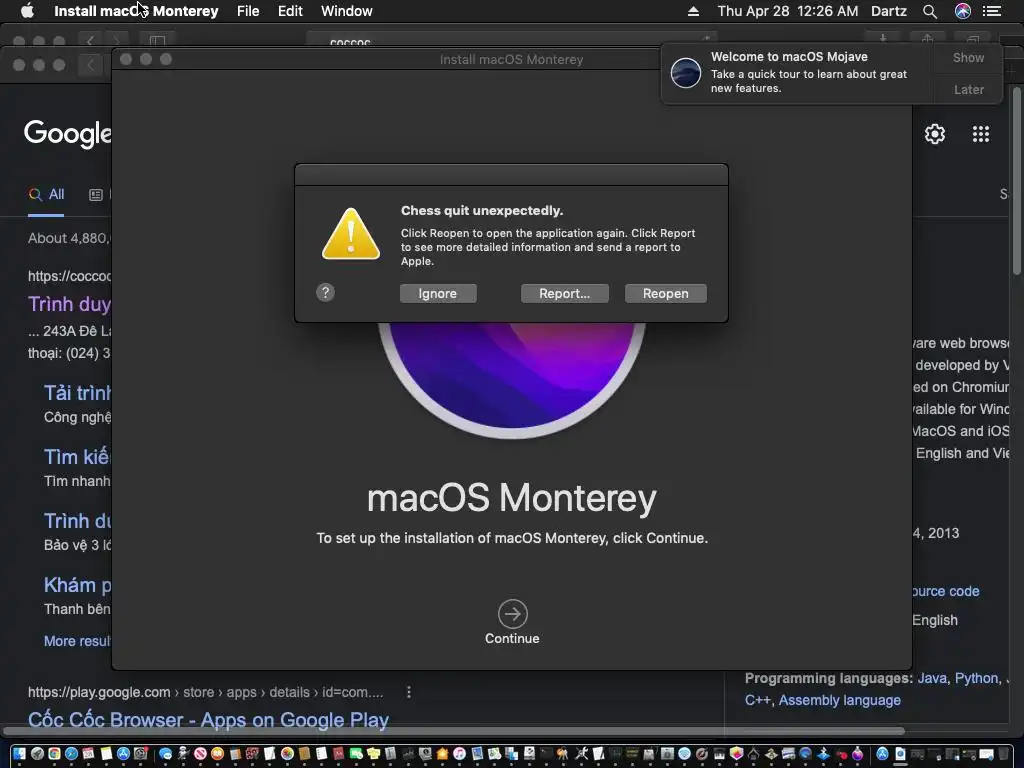
Task: Click the date and time in the menu bar
Action: click(788, 11)
